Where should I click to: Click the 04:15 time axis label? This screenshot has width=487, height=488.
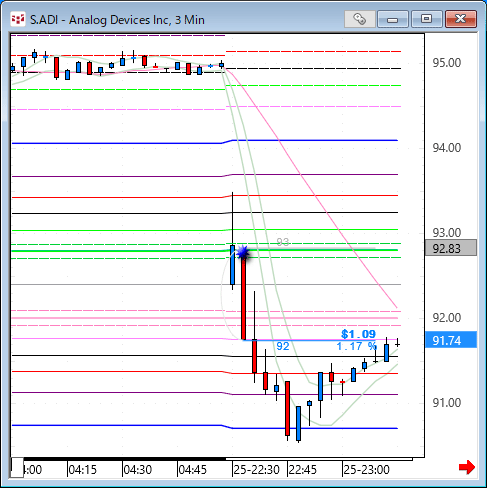pos(83,470)
